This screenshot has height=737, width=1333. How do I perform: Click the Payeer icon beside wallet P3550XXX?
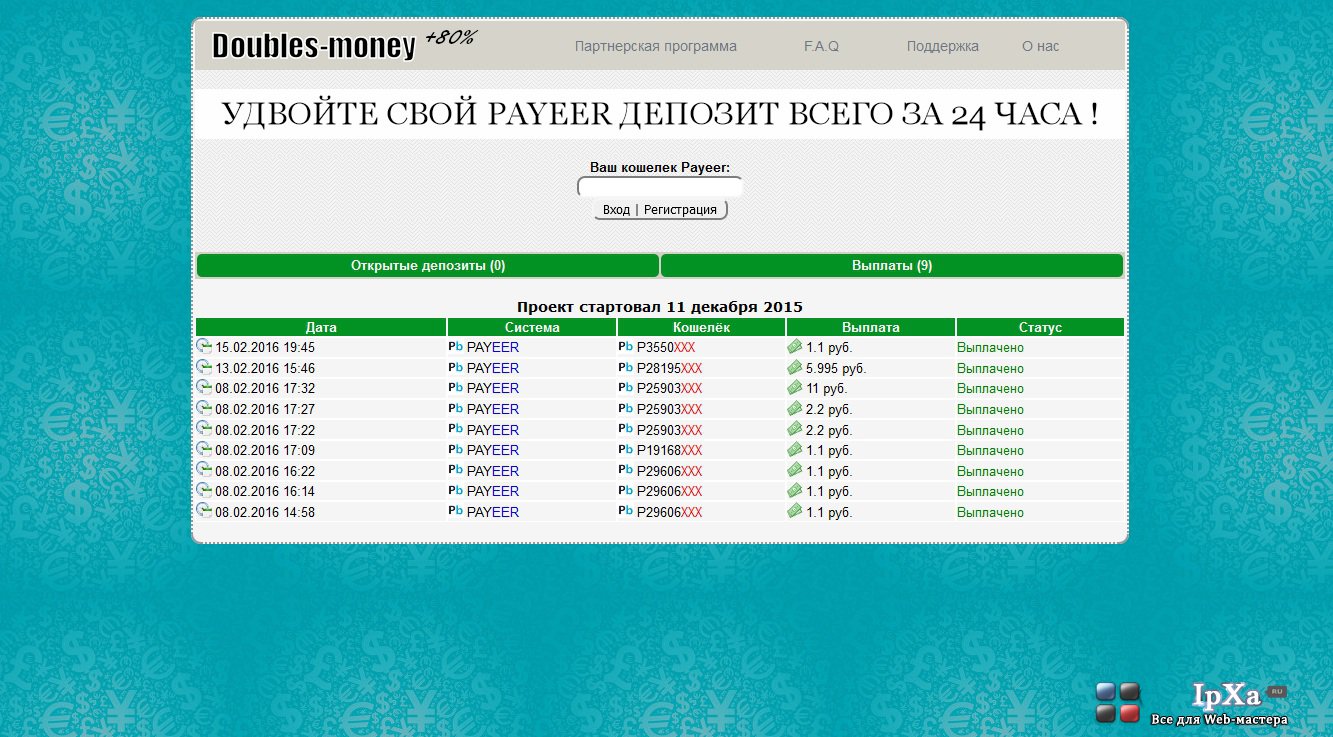pyautogui.click(x=626, y=347)
